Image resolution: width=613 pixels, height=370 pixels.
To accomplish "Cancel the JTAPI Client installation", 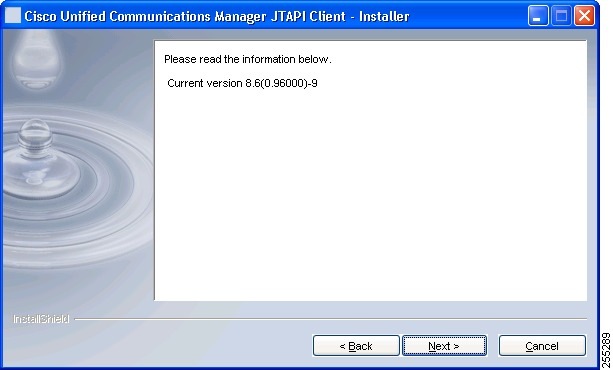I will pyautogui.click(x=542, y=346).
